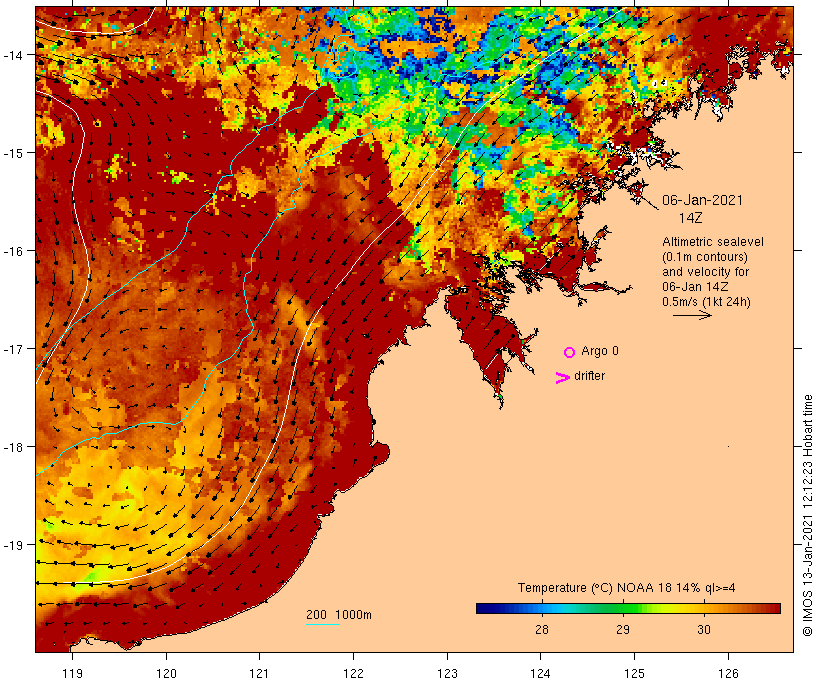
Task: Click the 119 longitude axis label
Action: 72,673
